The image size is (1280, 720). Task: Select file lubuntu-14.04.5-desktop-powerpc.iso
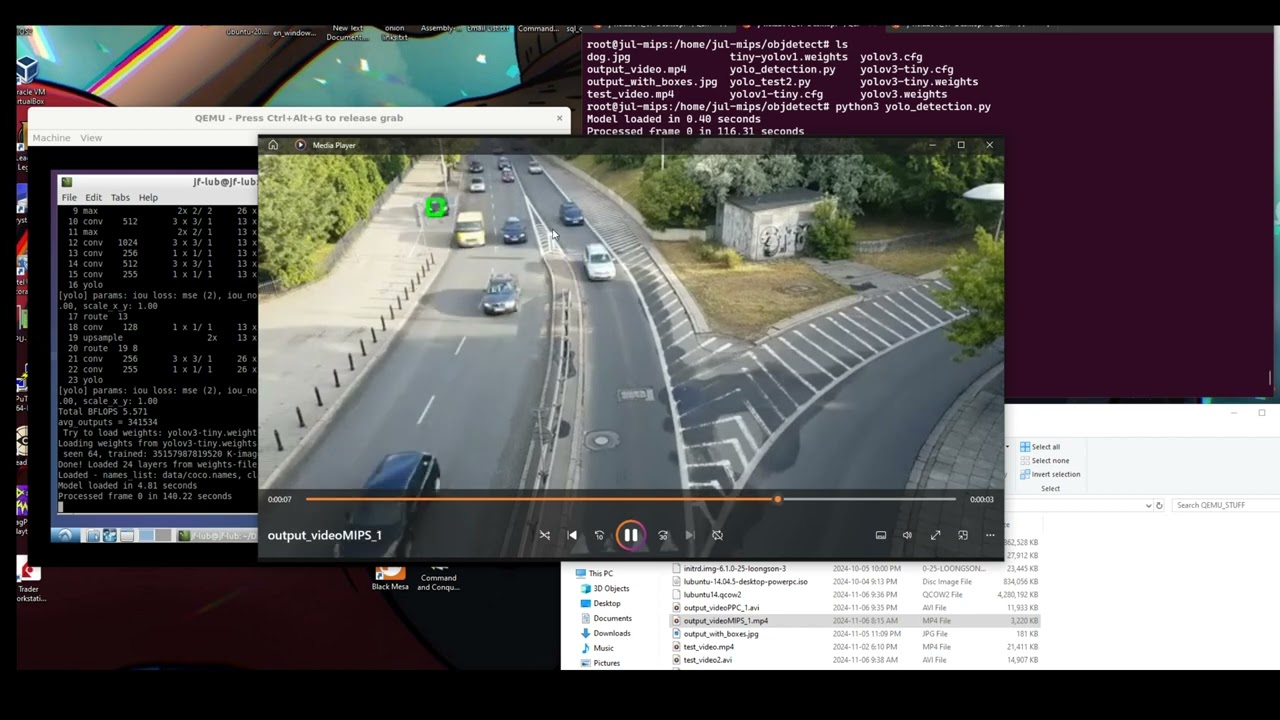[855, 581]
